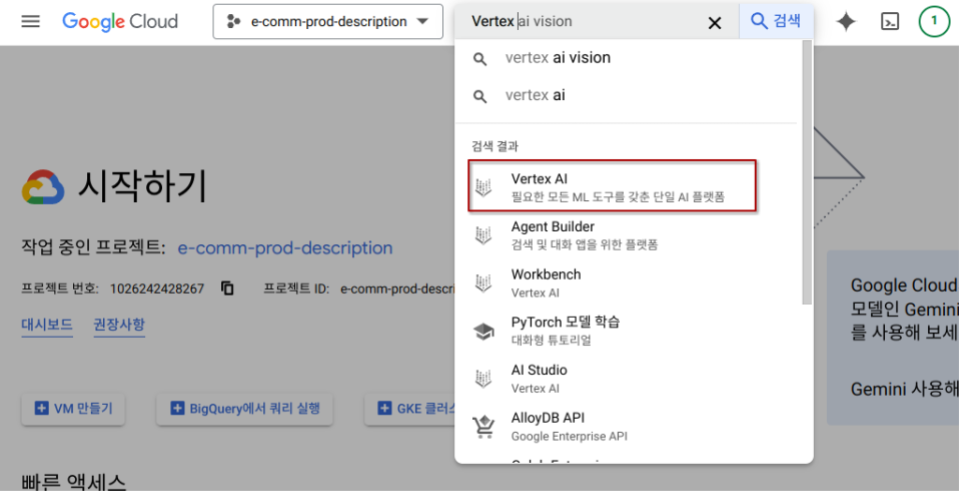The width and height of the screenshot is (960, 498).
Task: Click the VM 만들기 button
Action: tap(73, 409)
